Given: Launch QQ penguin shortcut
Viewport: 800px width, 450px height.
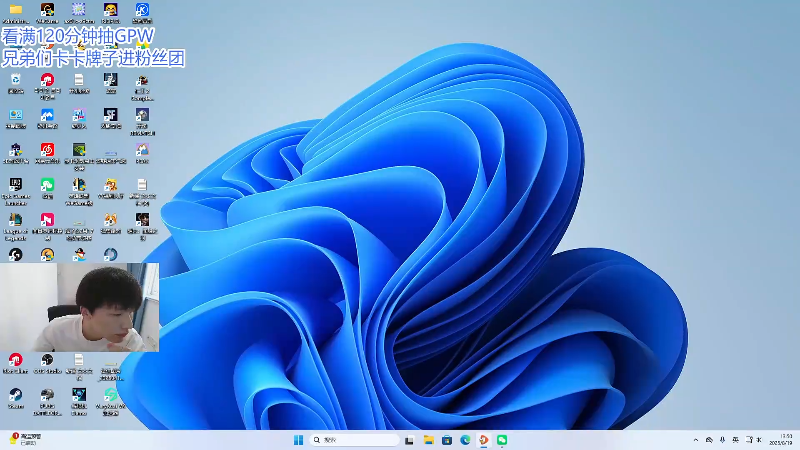Looking at the screenshot, I should tap(79, 254).
